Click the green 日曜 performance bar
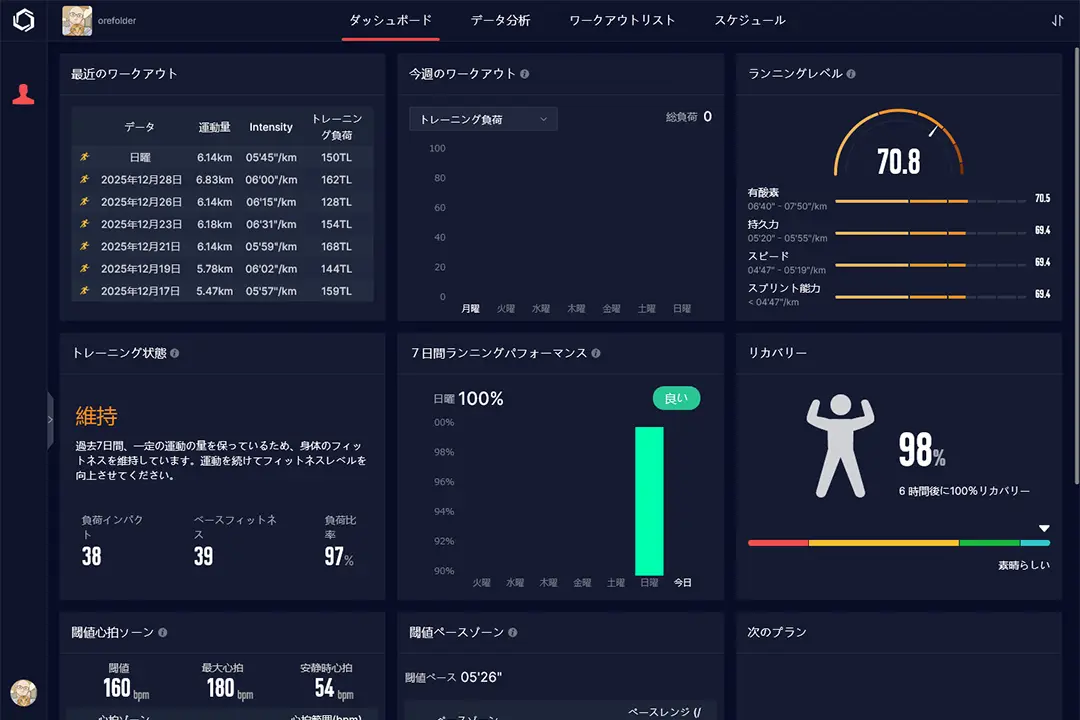The width and height of the screenshot is (1080, 720). (x=649, y=500)
